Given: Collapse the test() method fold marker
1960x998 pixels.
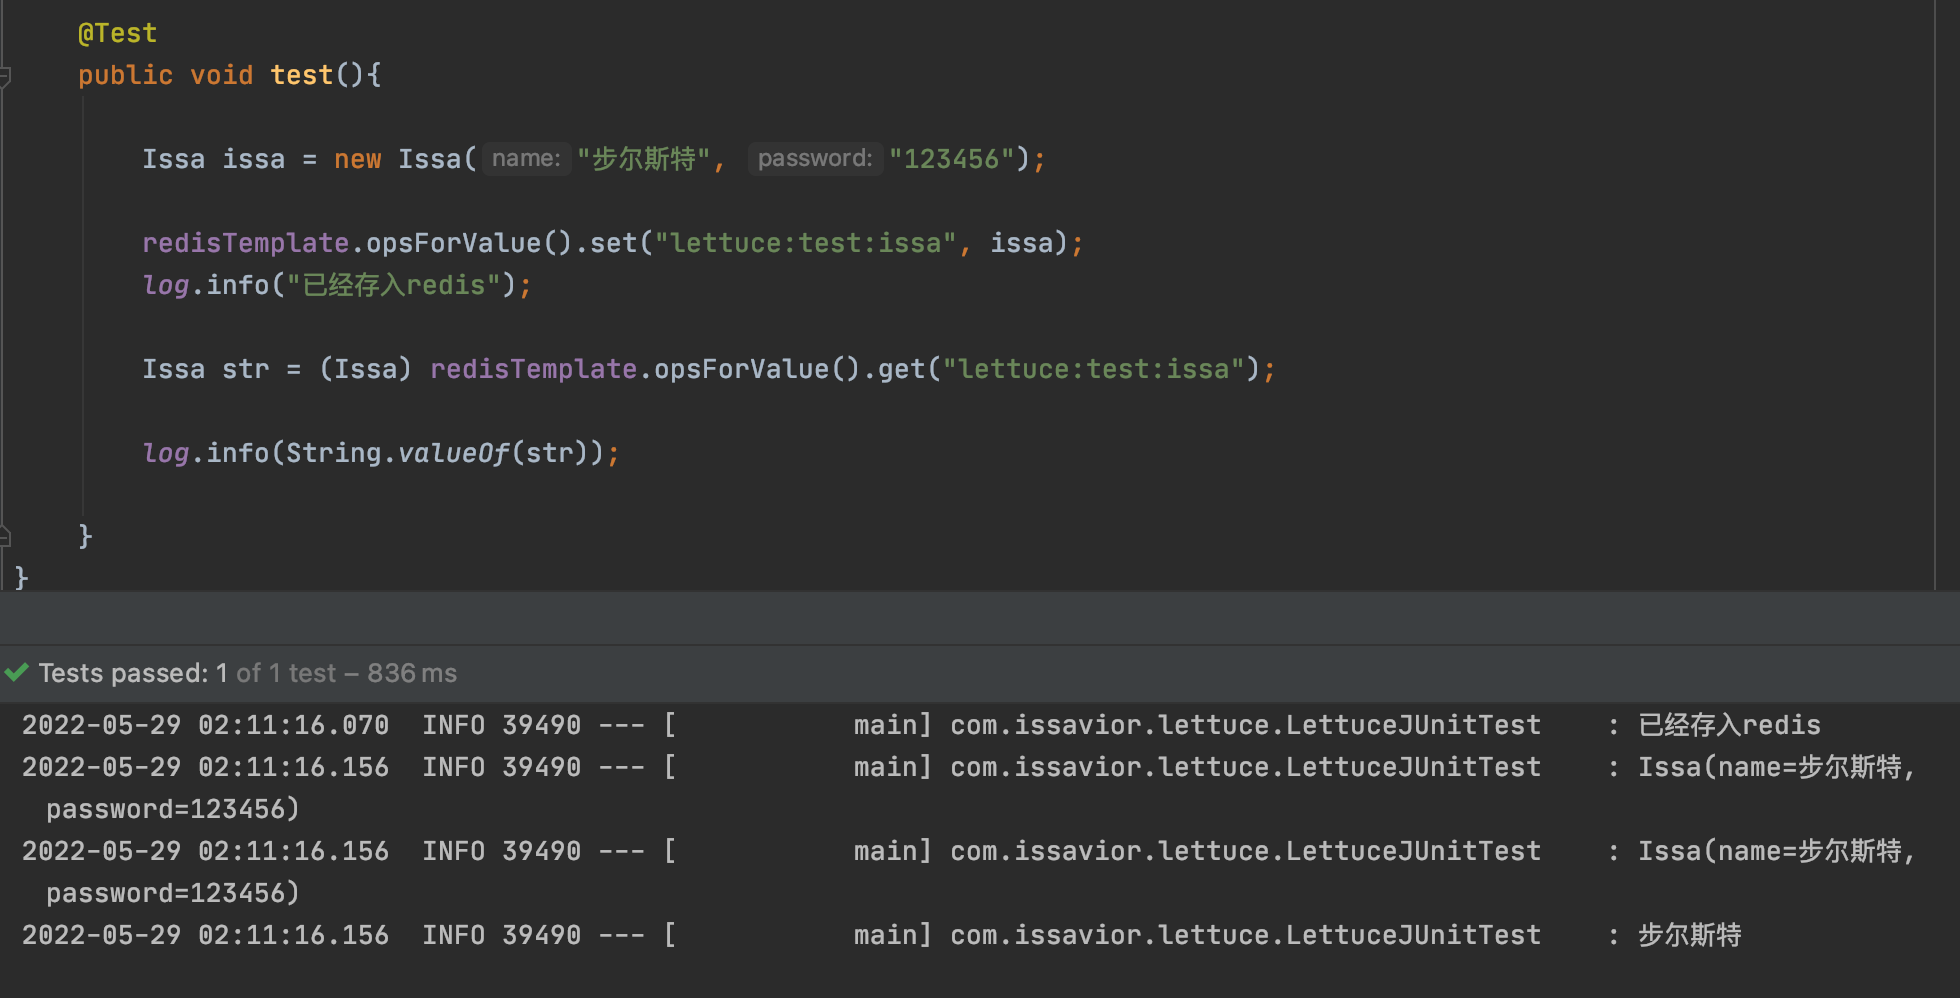Looking at the screenshot, I should click(x=5, y=75).
